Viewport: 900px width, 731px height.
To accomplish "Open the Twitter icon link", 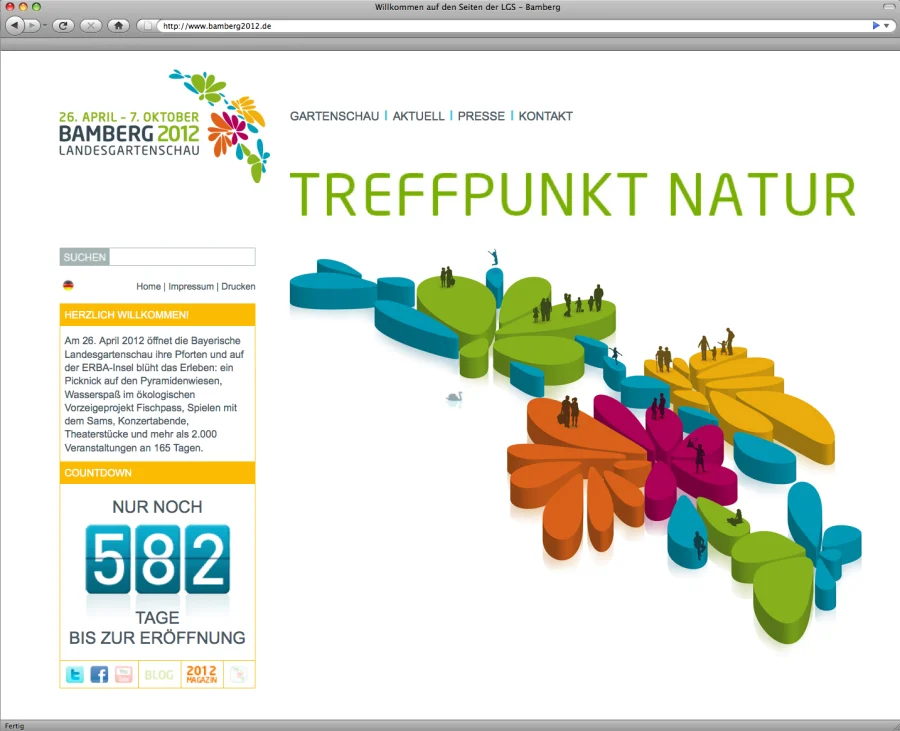I will (75, 675).
